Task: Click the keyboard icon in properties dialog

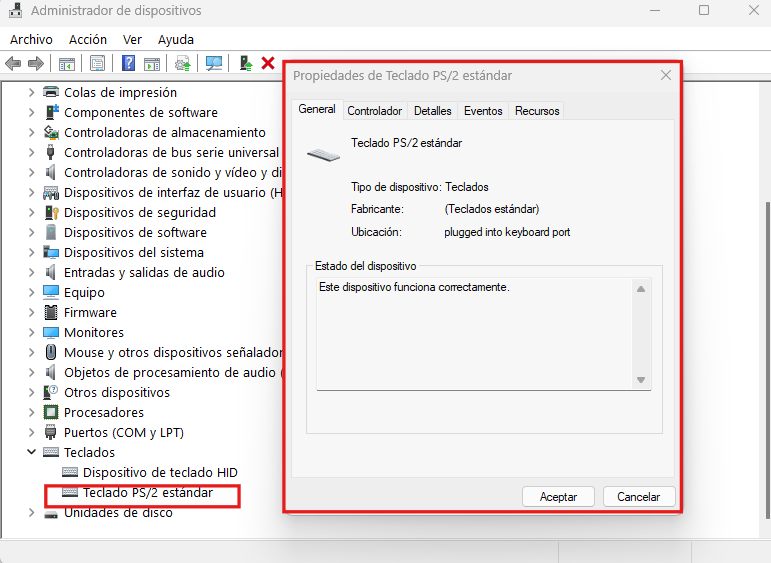Action: tap(323, 155)
